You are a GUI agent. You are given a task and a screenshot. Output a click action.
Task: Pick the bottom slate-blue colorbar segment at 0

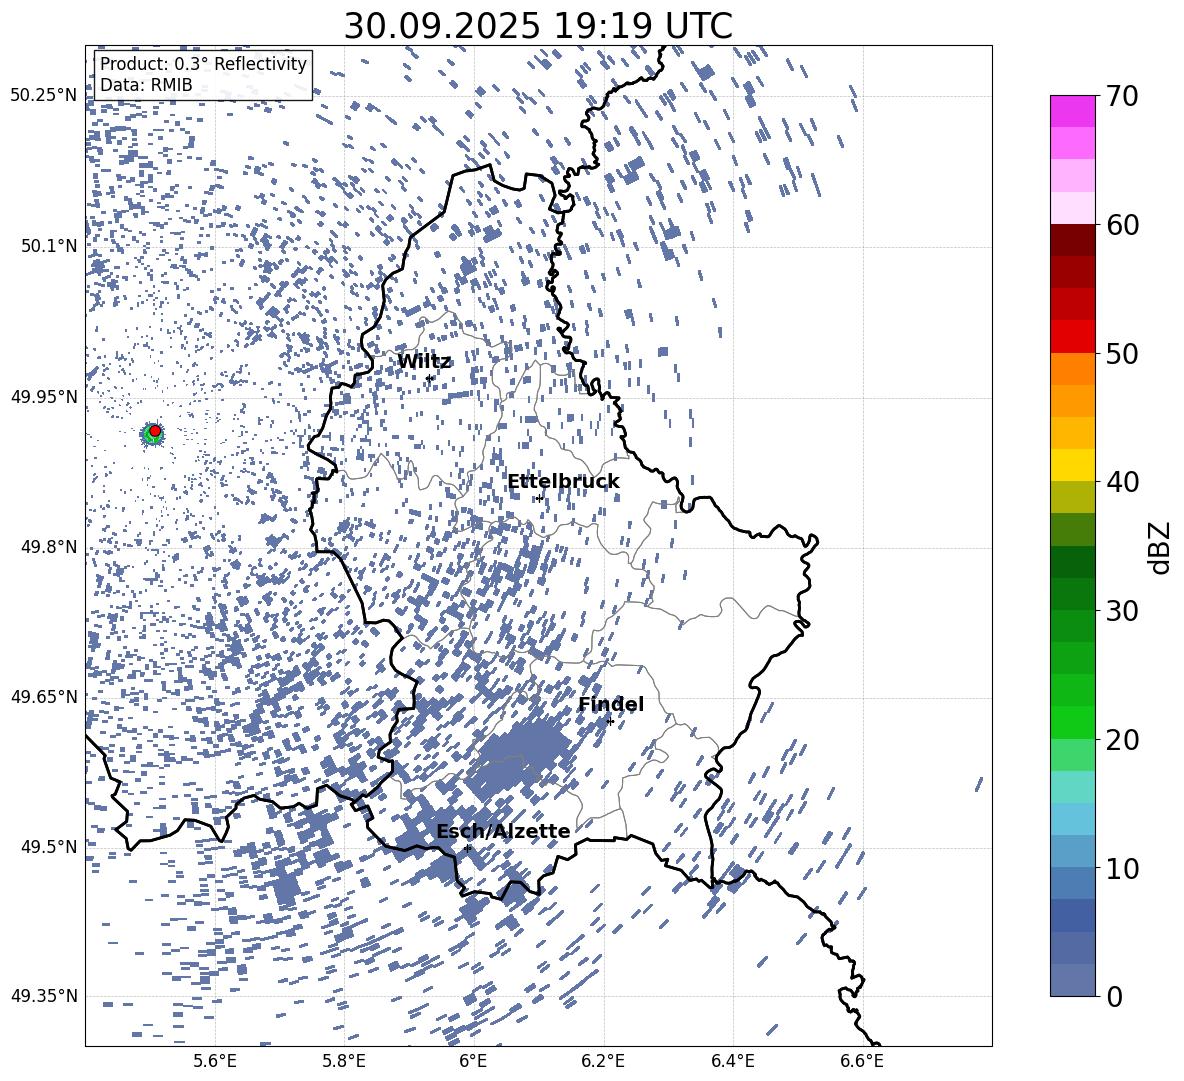pos(1073,980)
